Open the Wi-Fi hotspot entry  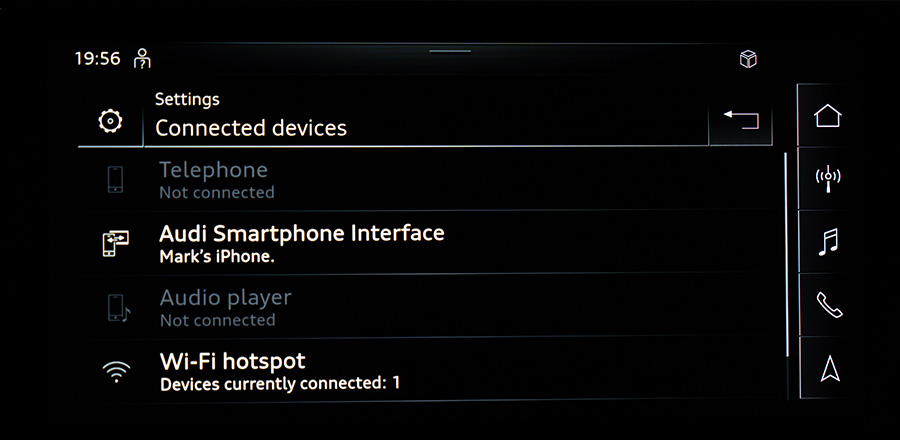pos(280,370)
